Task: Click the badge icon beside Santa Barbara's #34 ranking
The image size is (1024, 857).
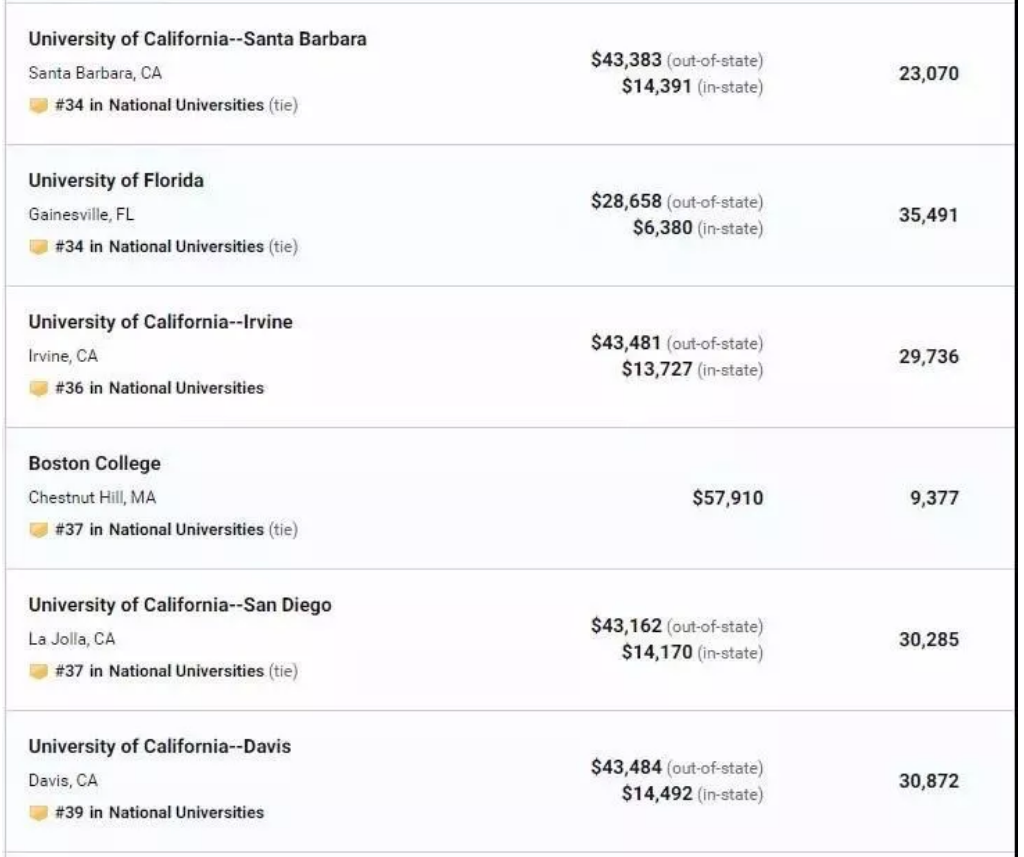Action: 39,106
